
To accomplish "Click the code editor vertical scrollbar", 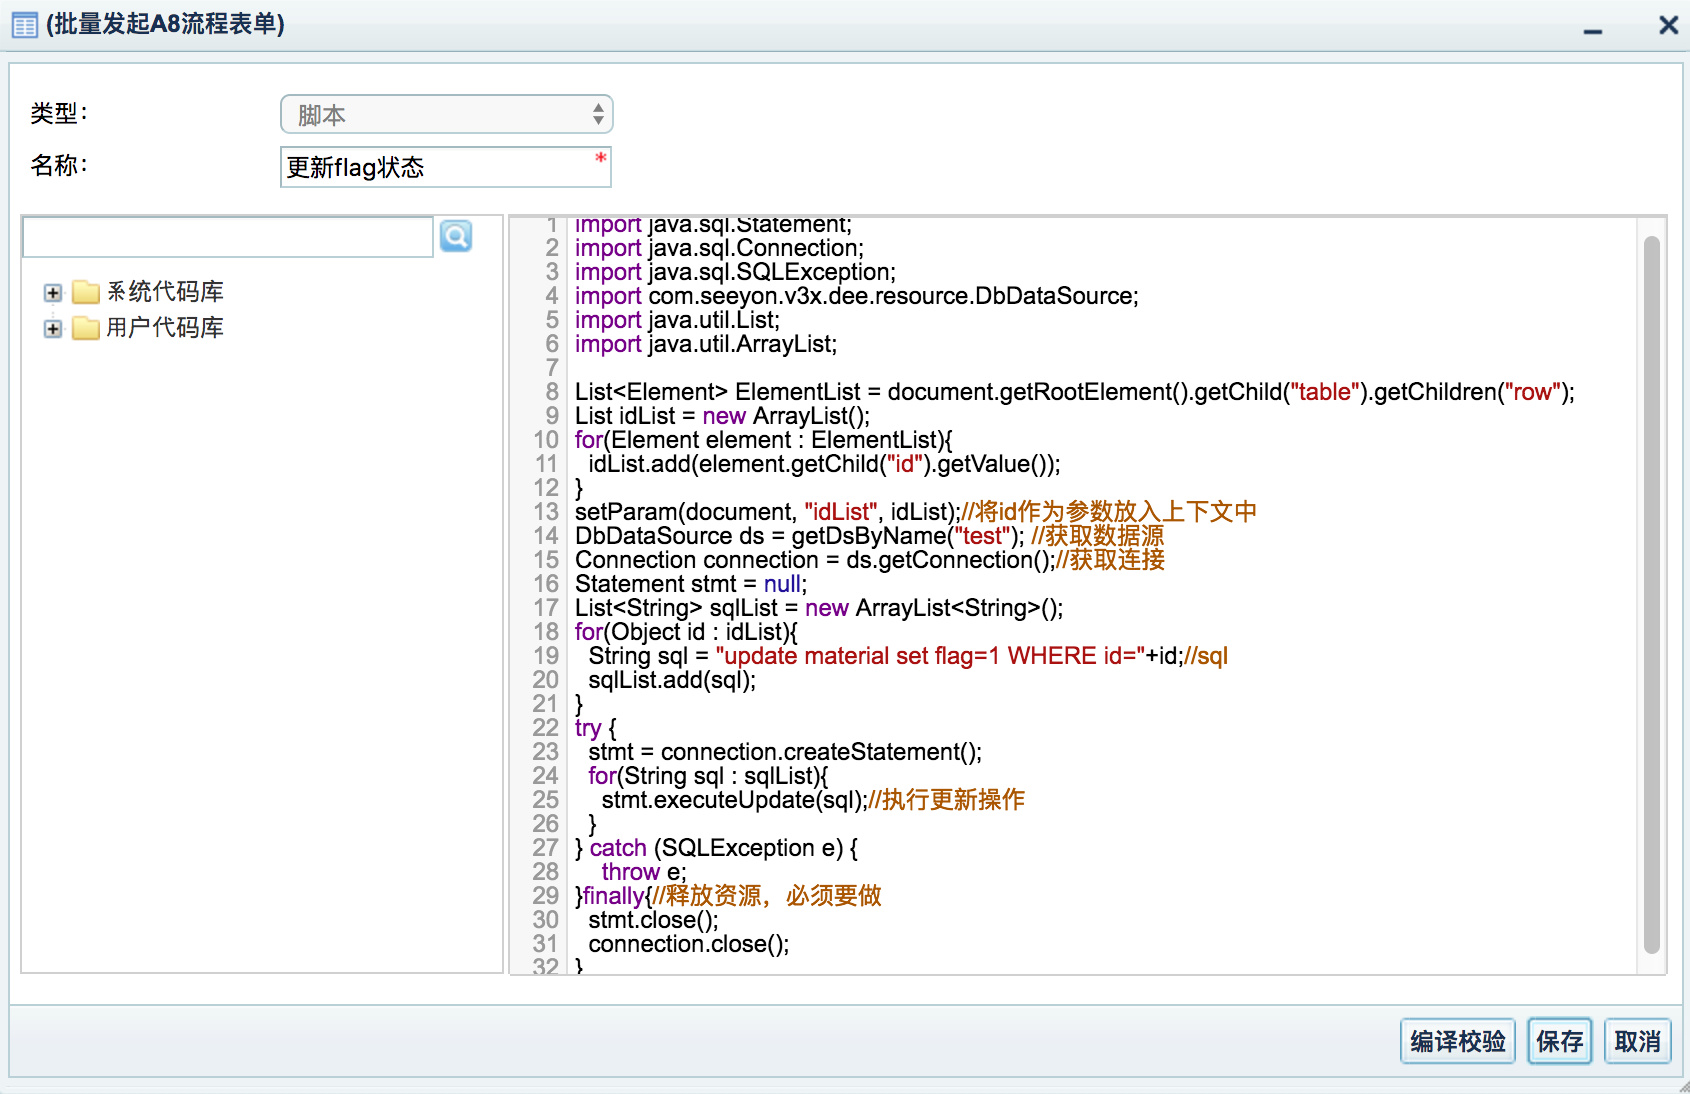I will tap(1651, 594).
